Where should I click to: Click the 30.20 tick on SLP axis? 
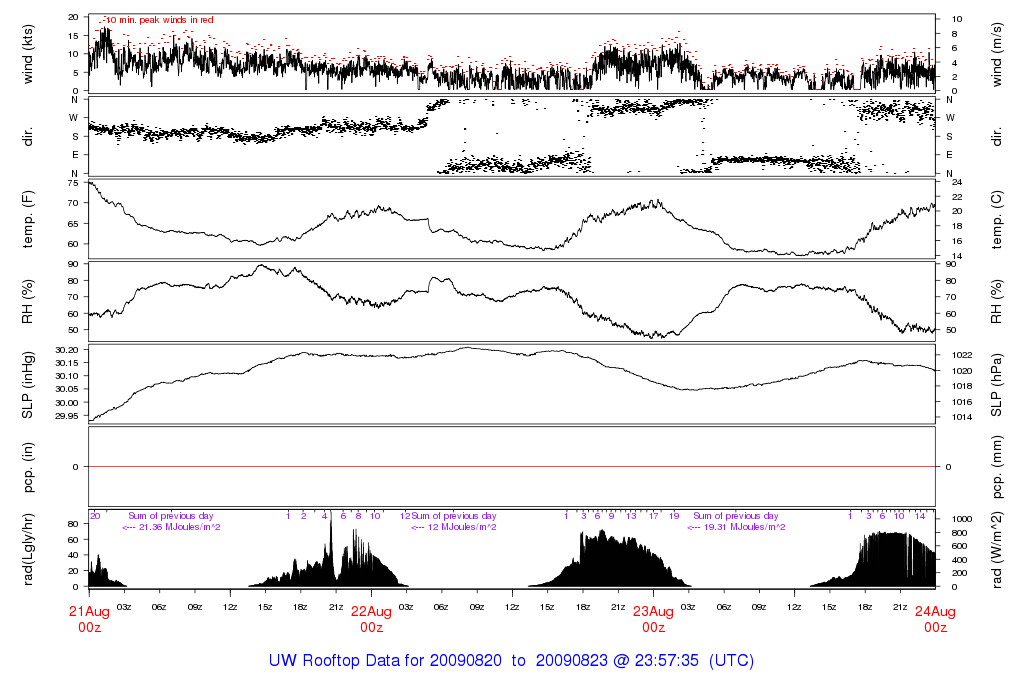67,350
